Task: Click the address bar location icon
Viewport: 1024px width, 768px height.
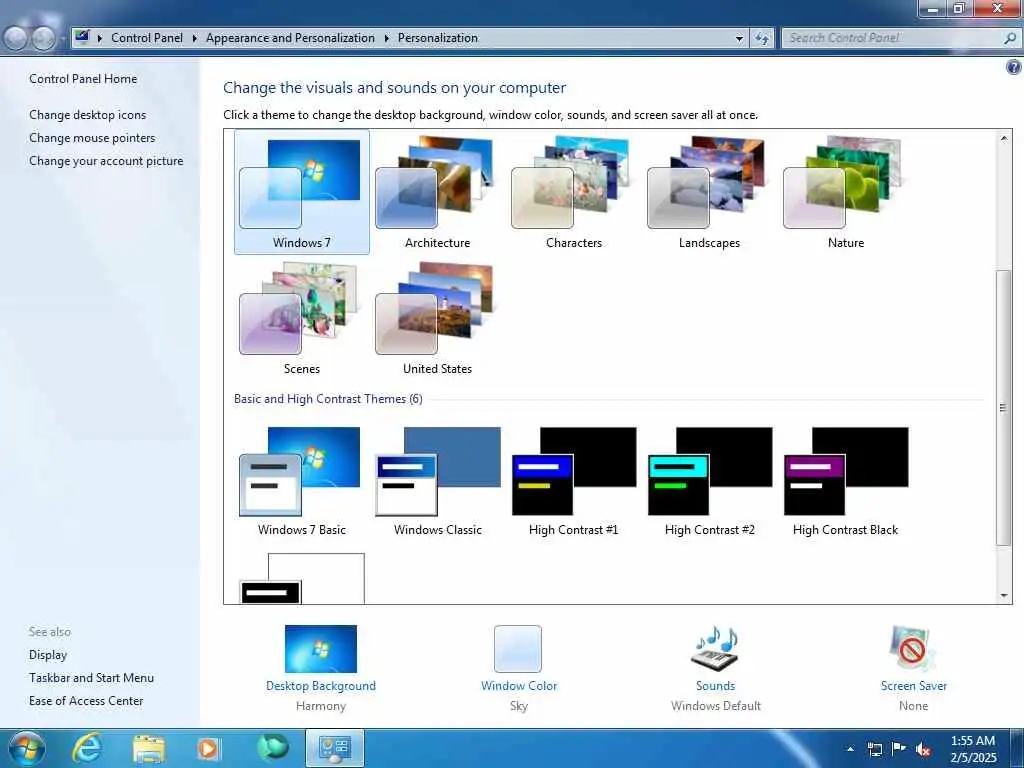Action: tap(82, 37)
